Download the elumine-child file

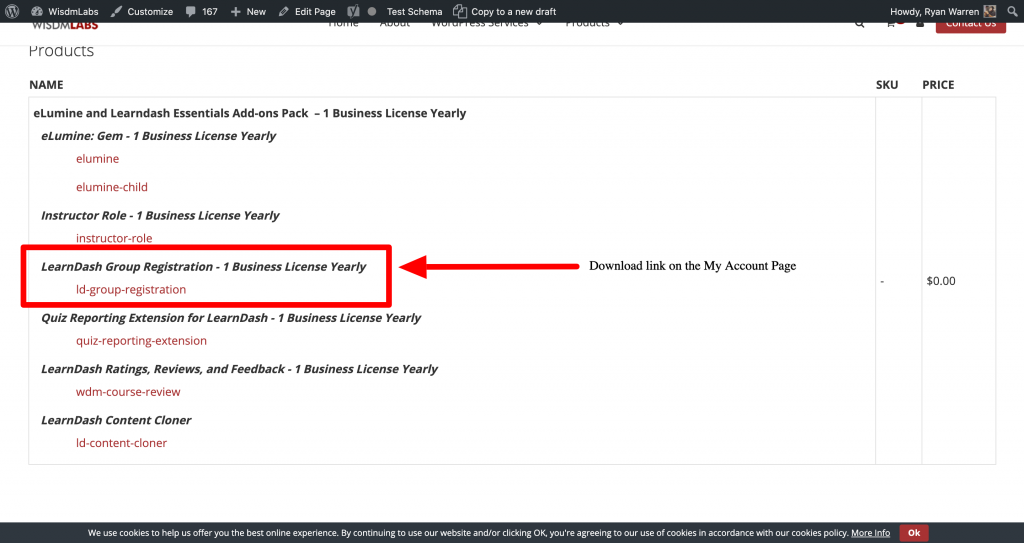coord(112,187)
